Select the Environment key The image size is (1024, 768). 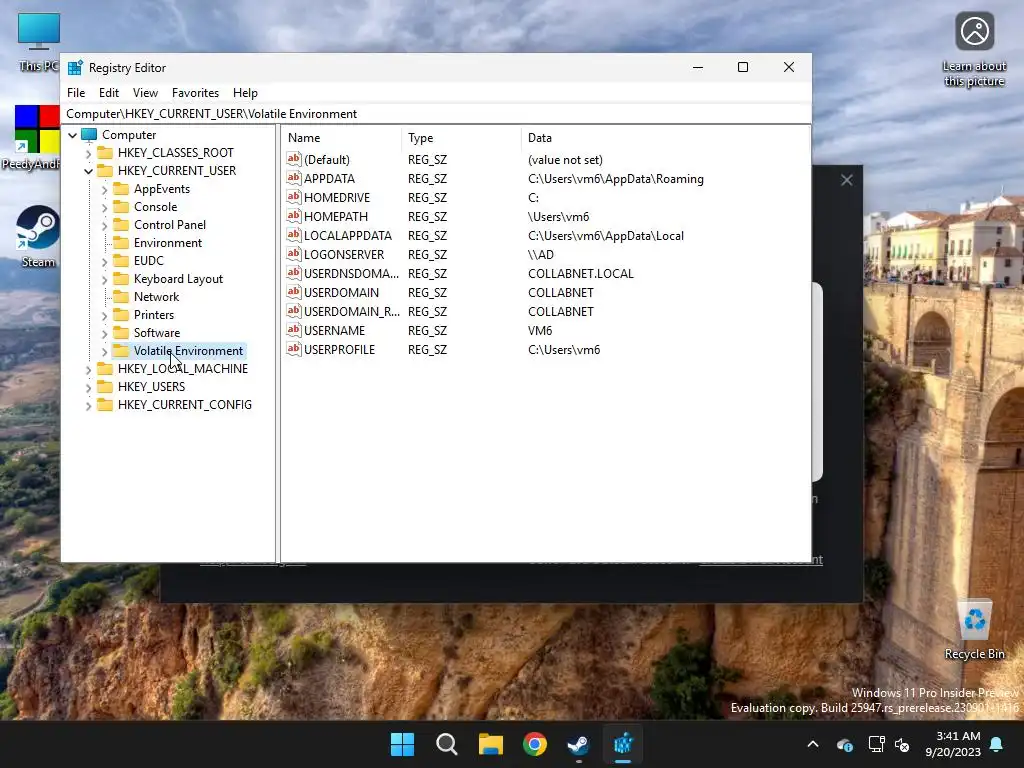[x=168, y=242]
